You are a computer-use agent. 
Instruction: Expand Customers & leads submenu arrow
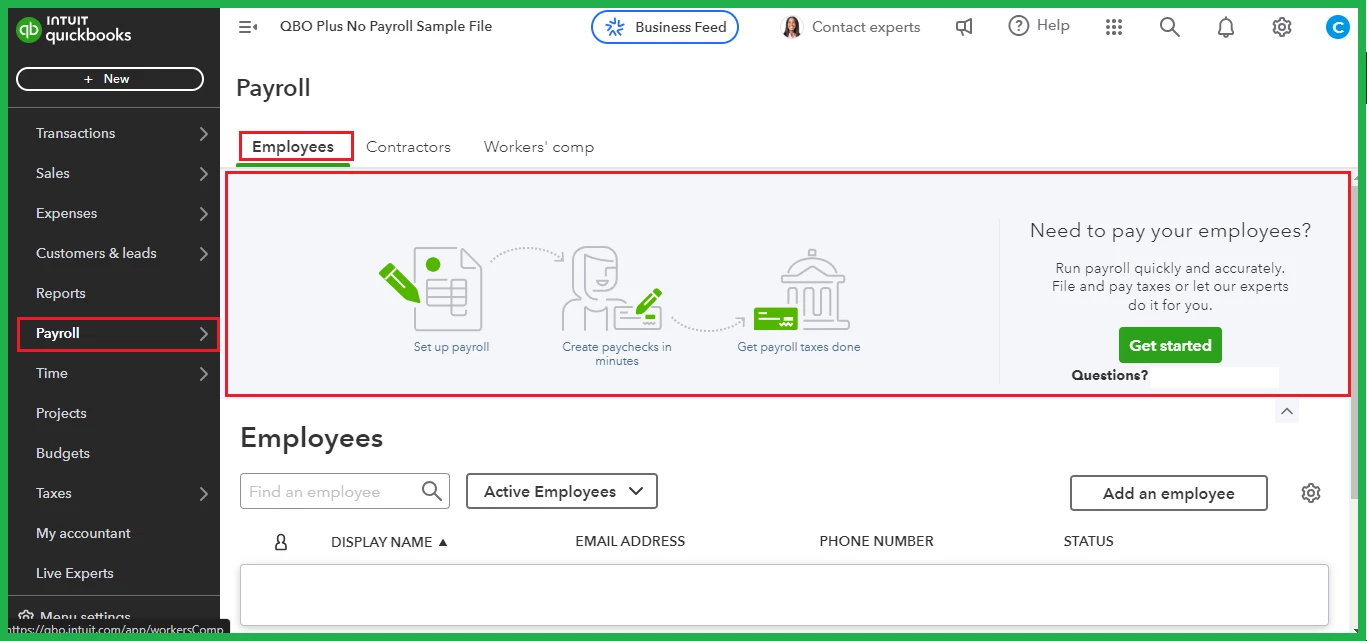point(203,253)
